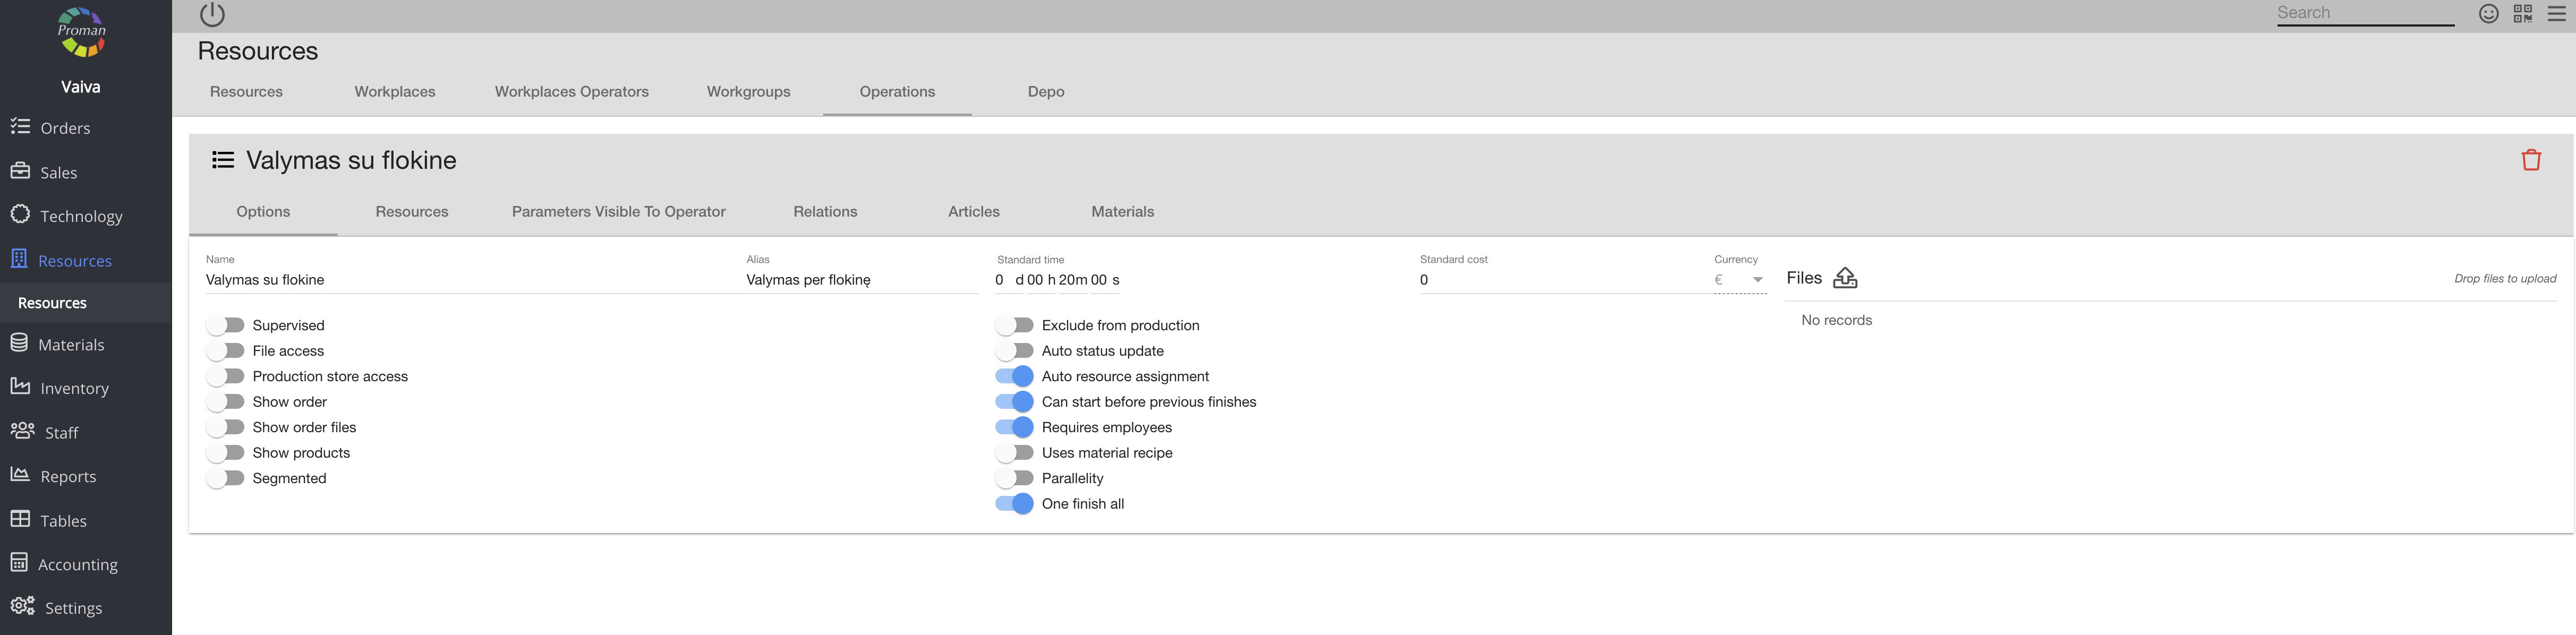Image resolution: width=2576 pixels, height=635 pixels.
Task: Select the Resources sub-item in sidebar
Action: (x=52, y=303)
